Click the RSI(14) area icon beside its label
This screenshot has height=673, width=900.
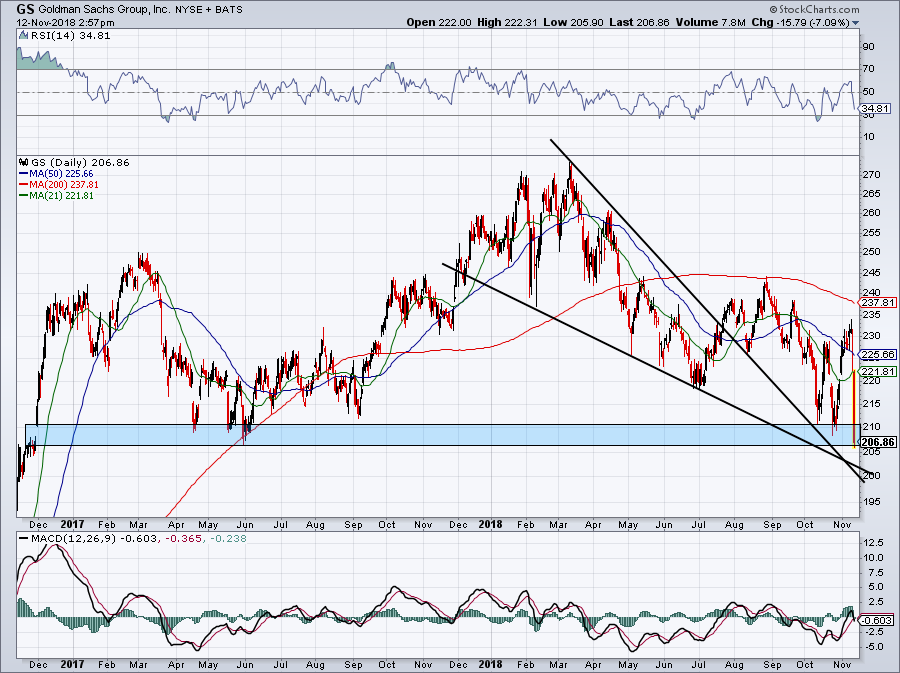pyautogui.click(x=24, y=36)
